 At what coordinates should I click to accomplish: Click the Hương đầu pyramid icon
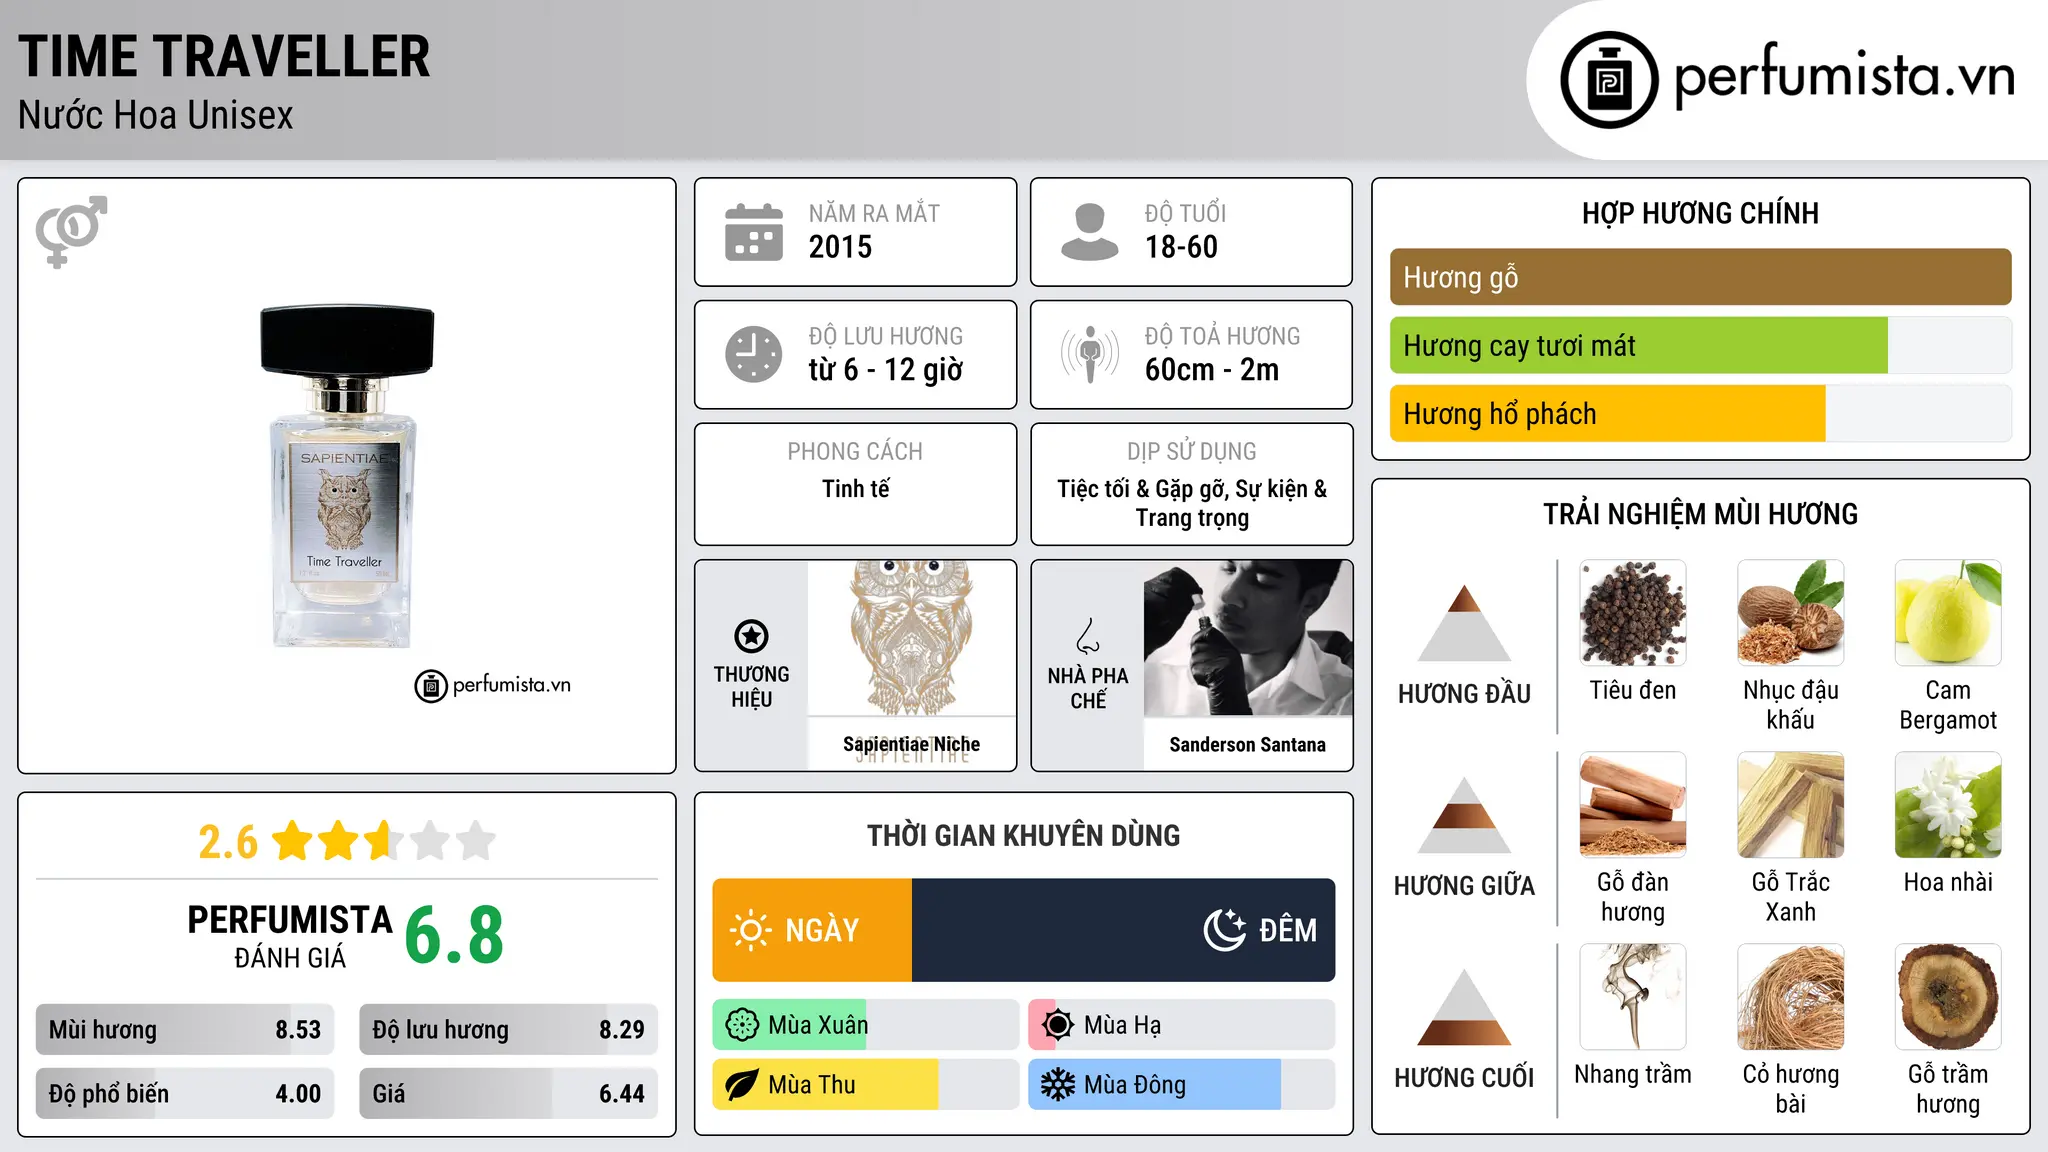[x=1464, y=622]
